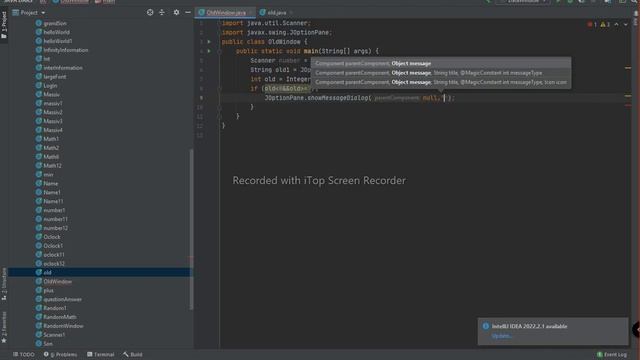Image resolution: width=640 pixels, height=360 pixels.
Task: Open Project panel settings gear
Action: coord(176,13)
